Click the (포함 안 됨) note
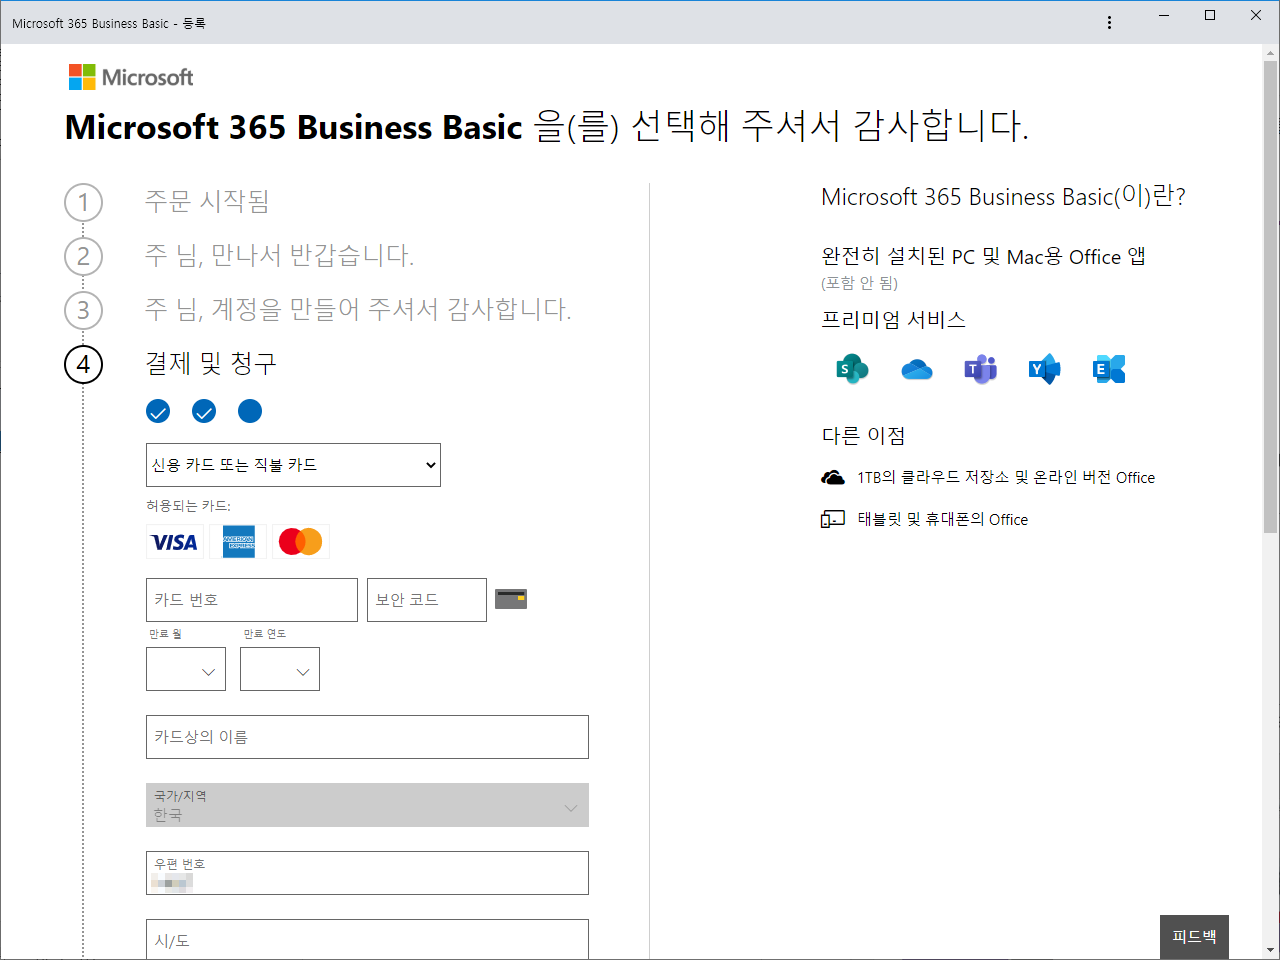This screenshot has height=960, width=1280. point(859,283)
